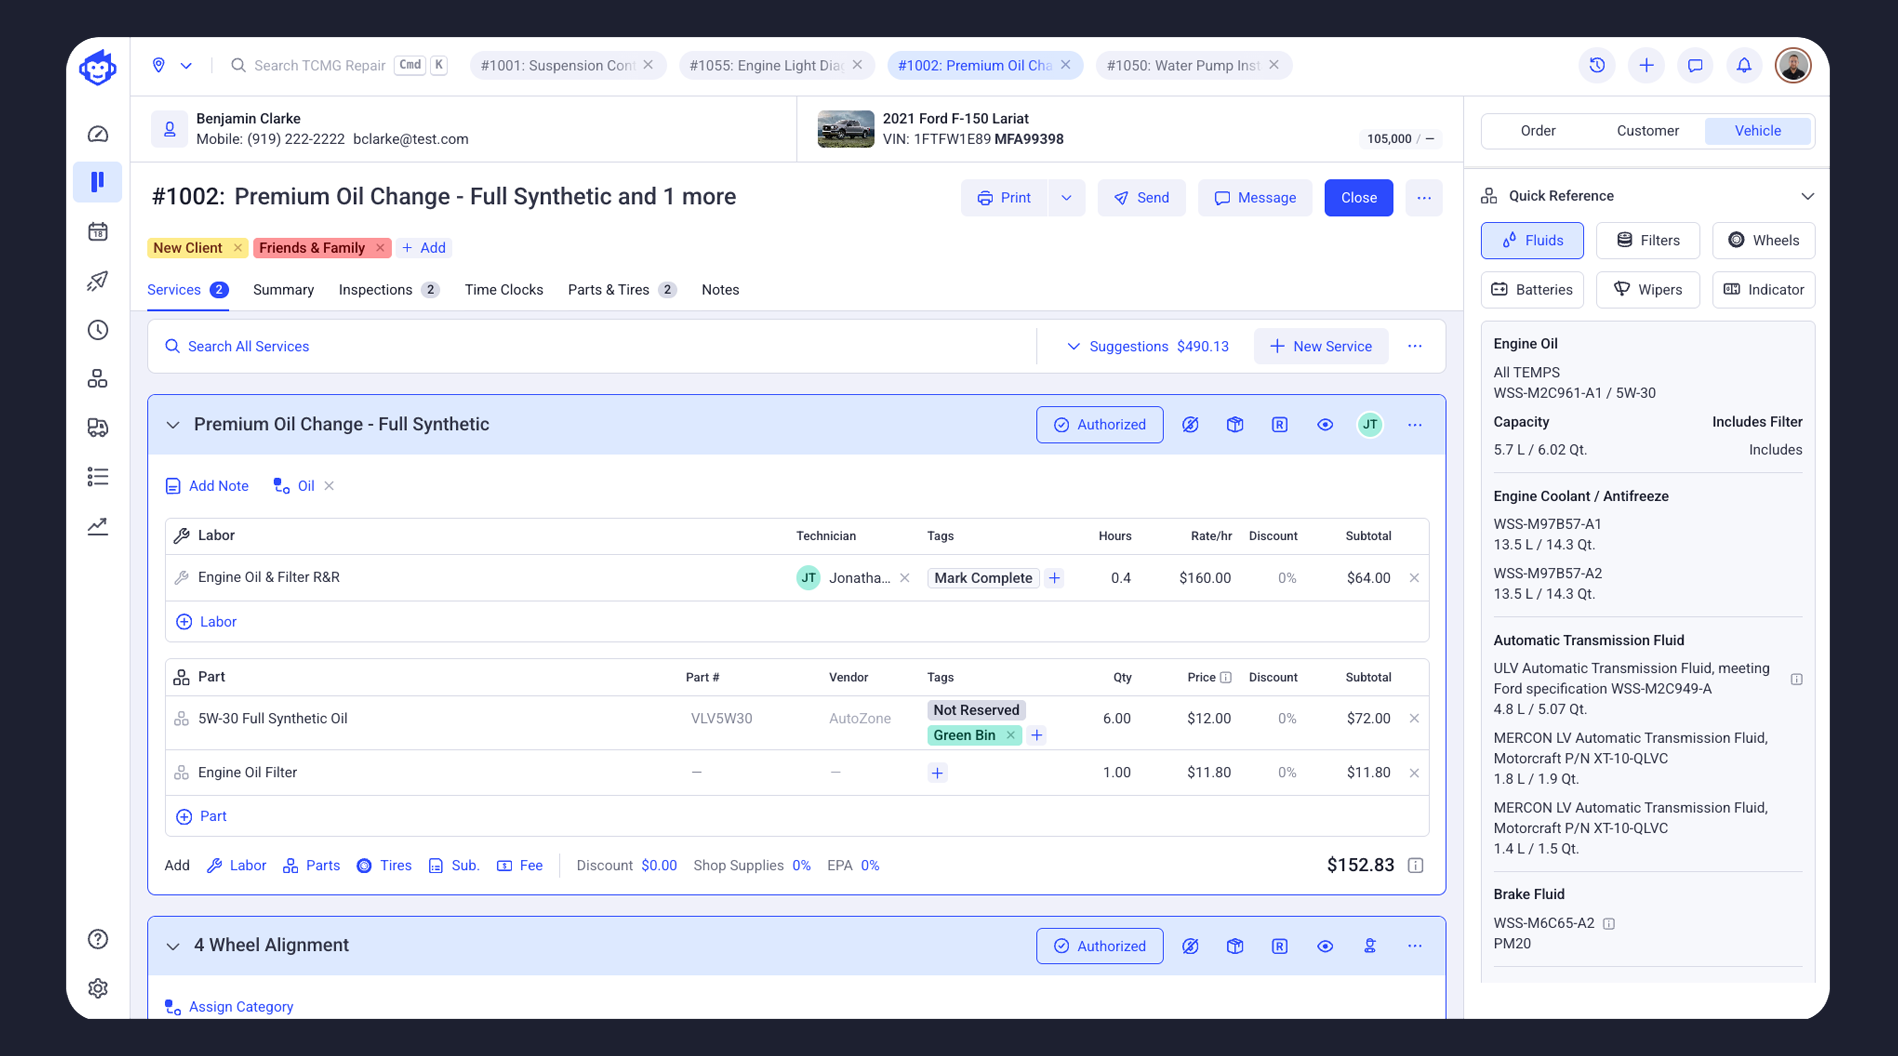Open the clock icon in the sidebar
The image size is (1898, 1056).
point(98,330)
